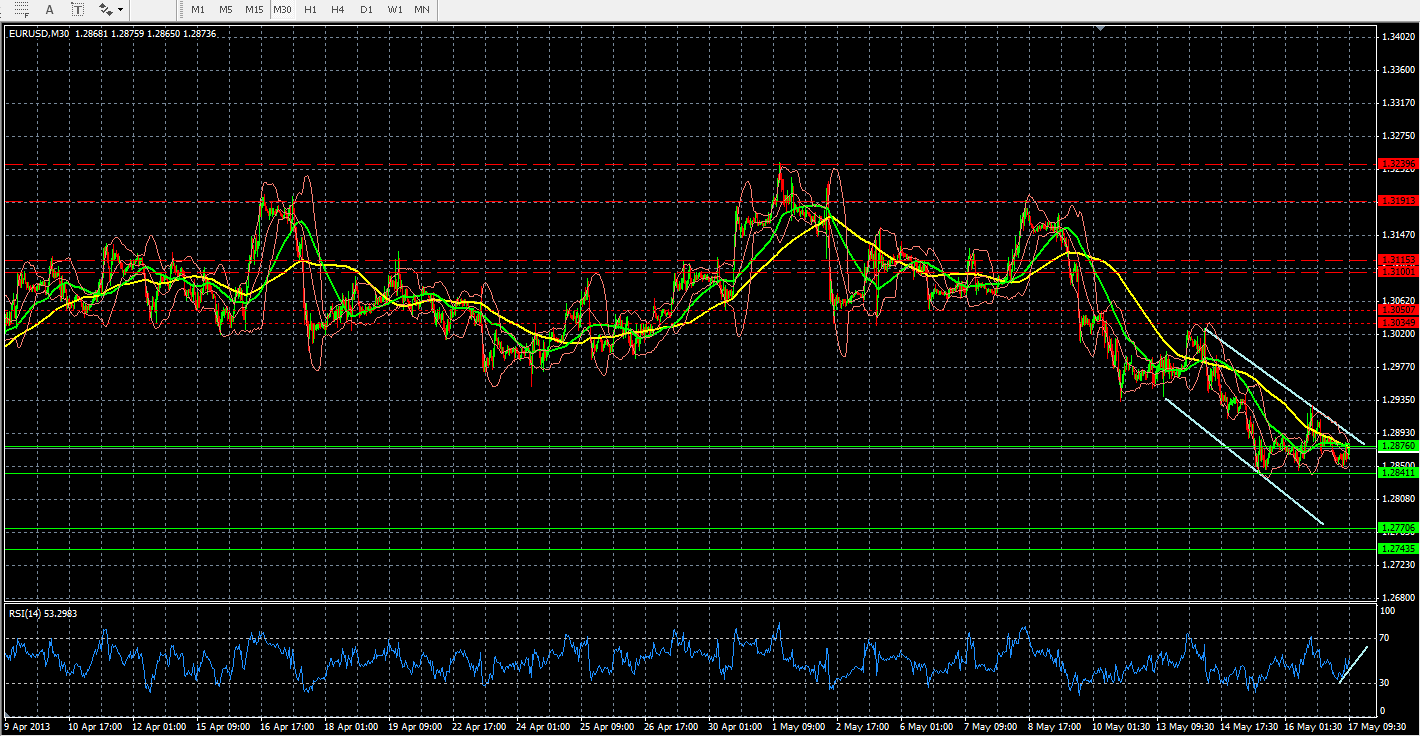Click red price label 1.32396
This screenshot has width=1420, height=736.
click(x=1398, y=163)
